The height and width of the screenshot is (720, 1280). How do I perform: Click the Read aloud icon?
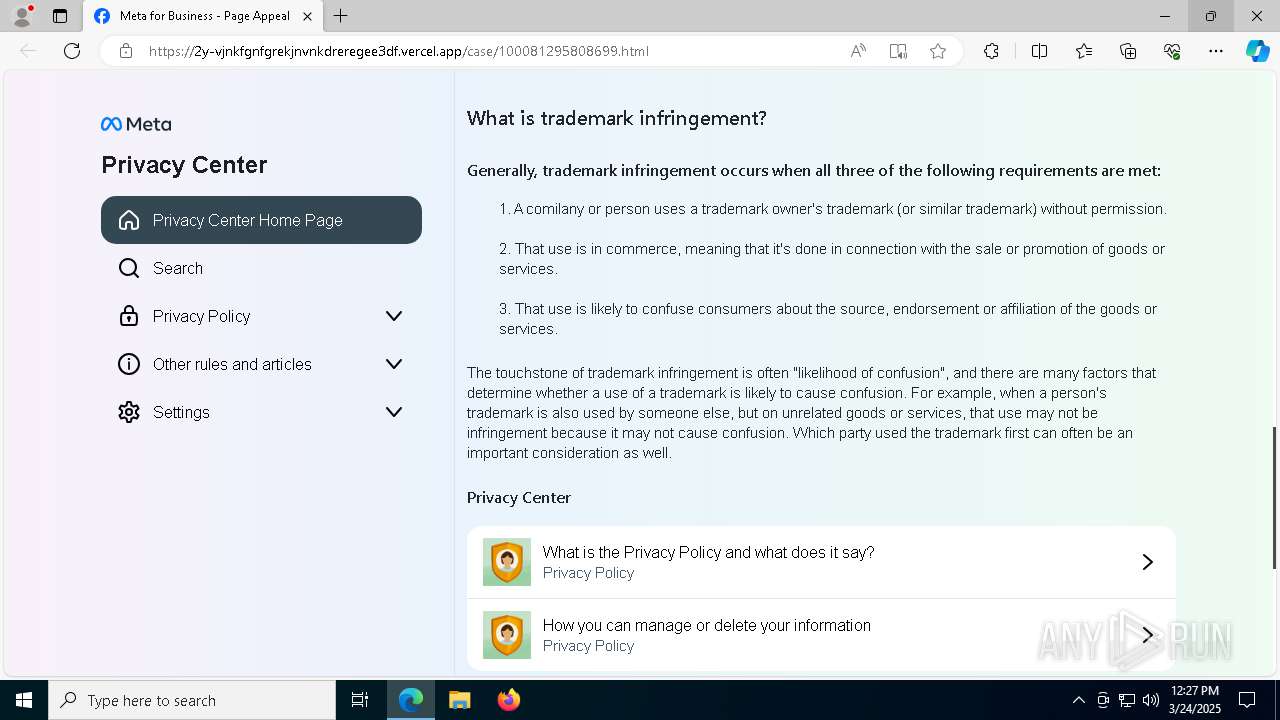(x=858, y=51)
